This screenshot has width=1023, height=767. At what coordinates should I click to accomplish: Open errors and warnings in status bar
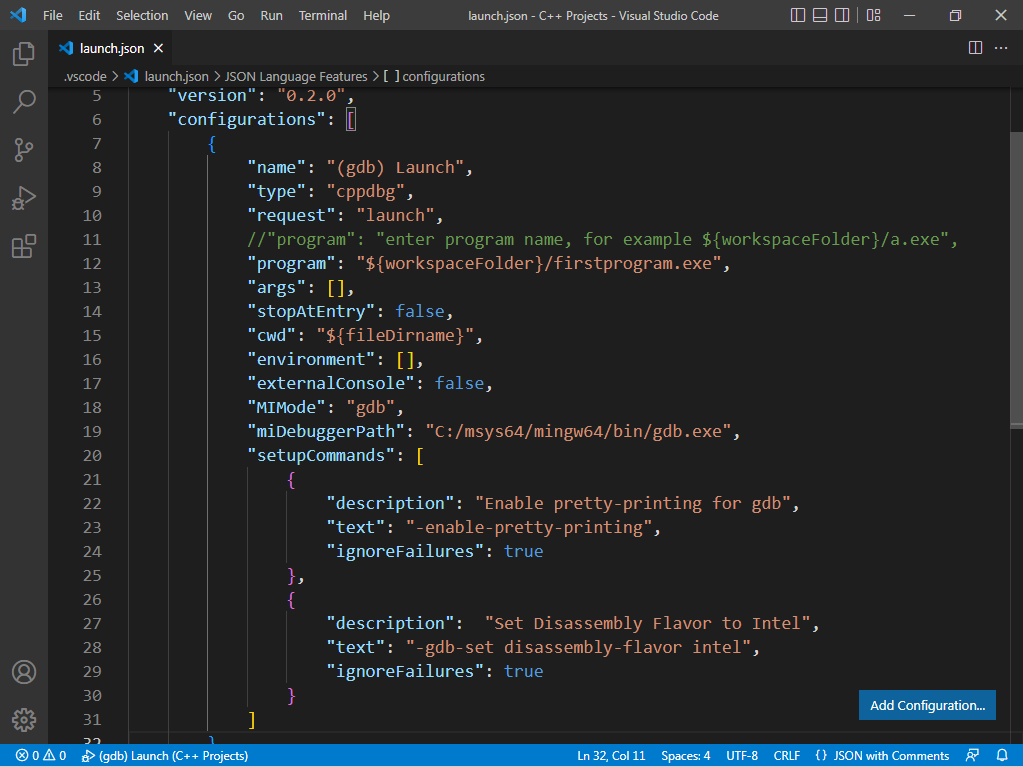pyautogui.click(x=40, y=755)
